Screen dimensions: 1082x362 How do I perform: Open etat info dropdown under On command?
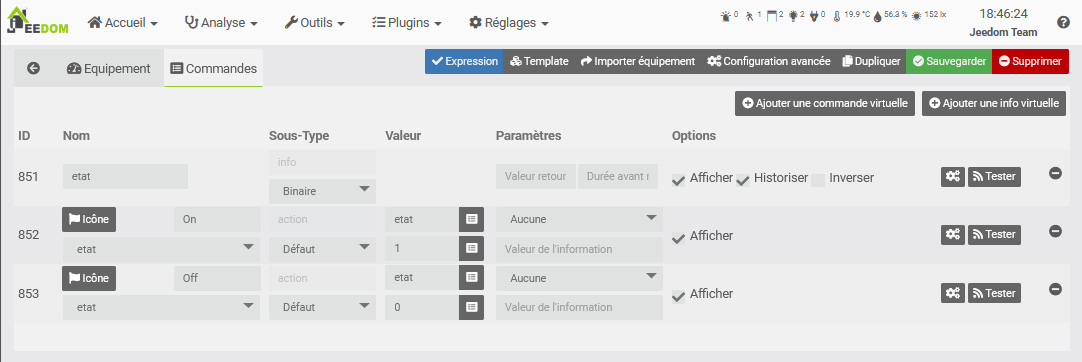coord(161,249)
